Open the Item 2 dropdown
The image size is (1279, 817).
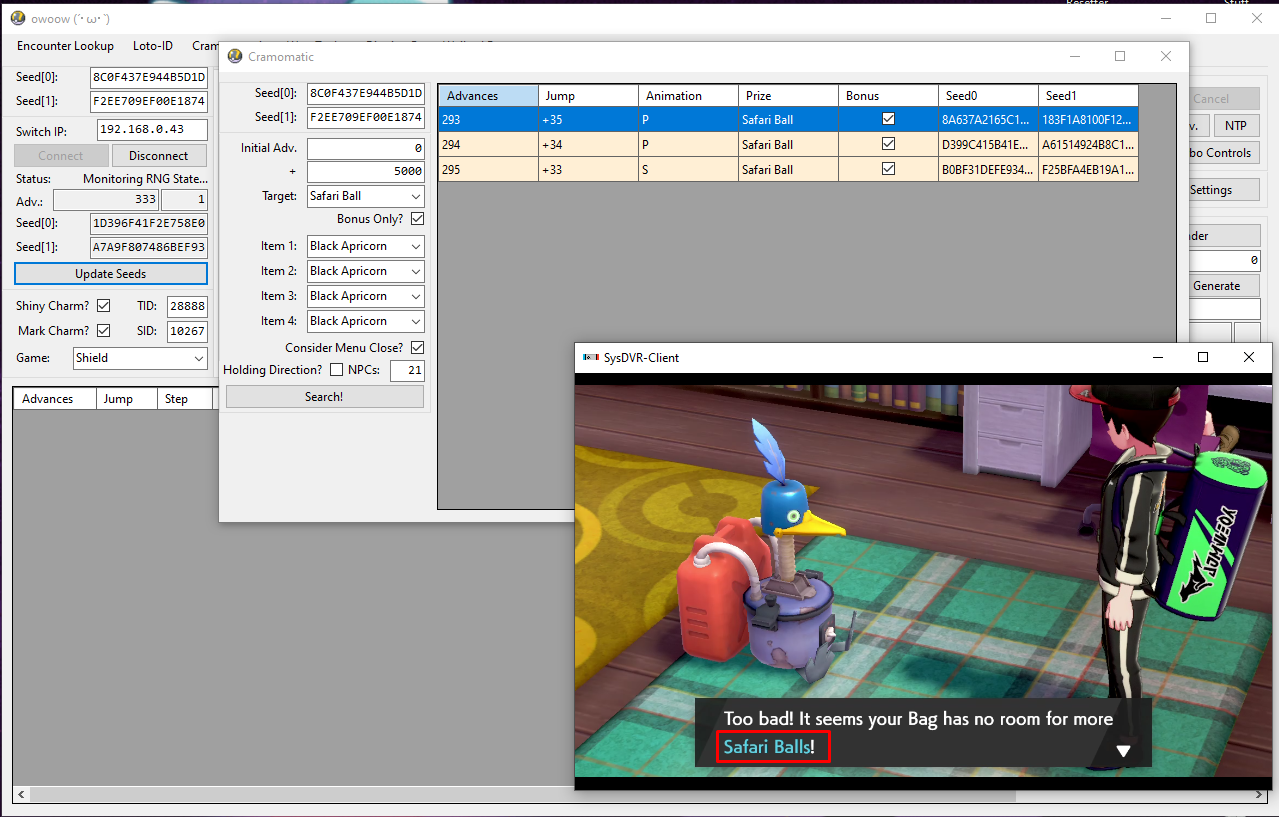pyautogui.click(x=365, y=271)
